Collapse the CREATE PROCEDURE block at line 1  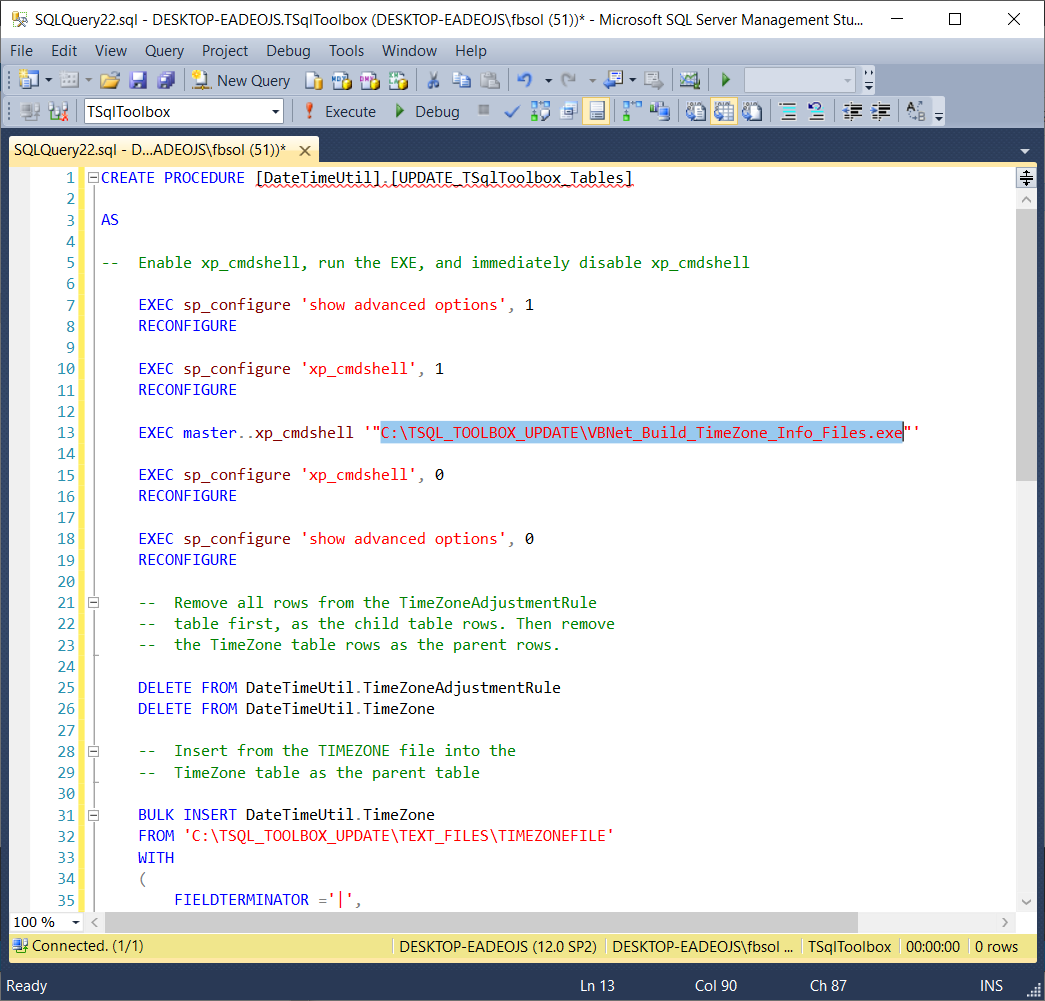[94, 178]
